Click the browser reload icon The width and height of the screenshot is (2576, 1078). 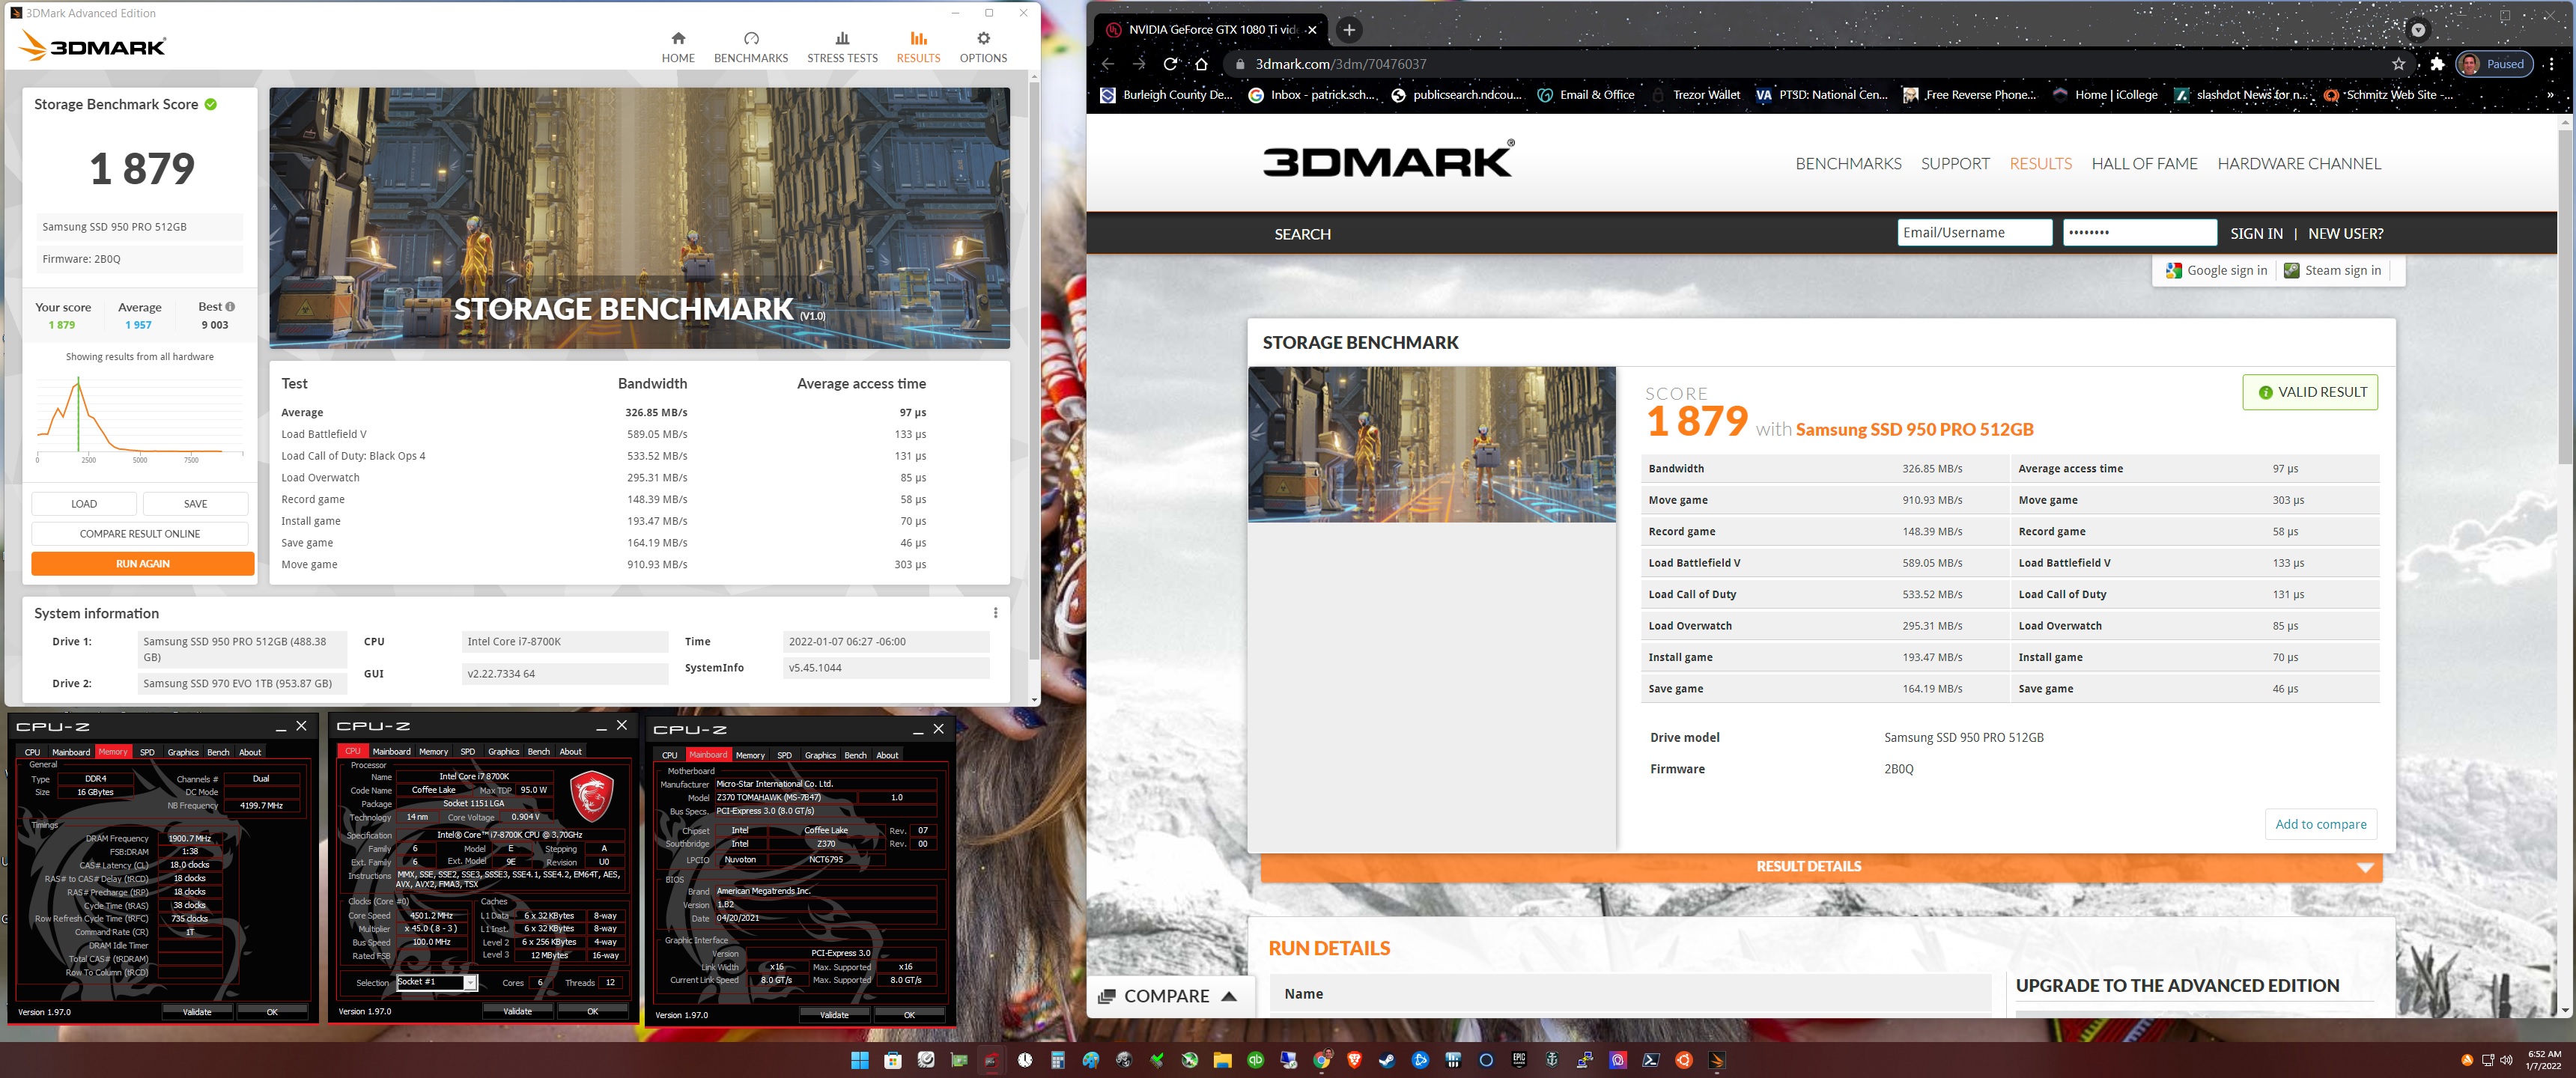[x=1170, y=64]
